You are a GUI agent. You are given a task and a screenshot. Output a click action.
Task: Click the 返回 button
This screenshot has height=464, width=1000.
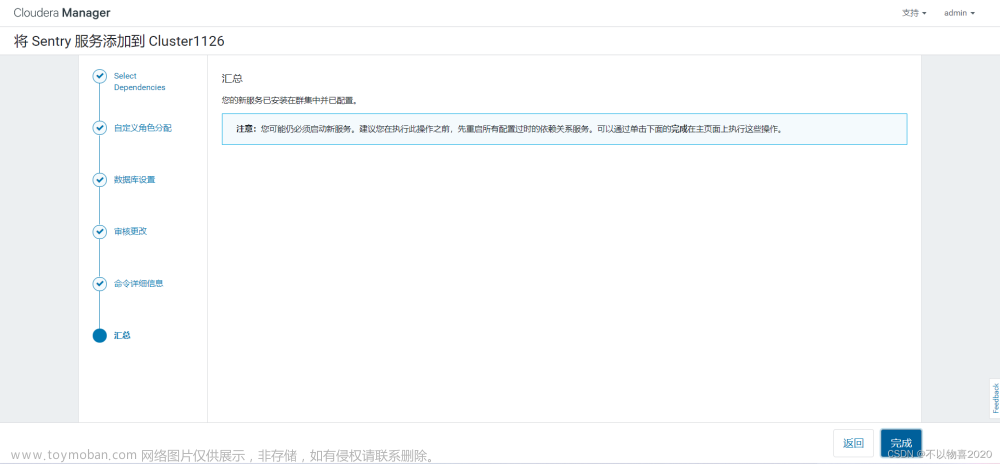pyautogui.click(x=853, y=443)
